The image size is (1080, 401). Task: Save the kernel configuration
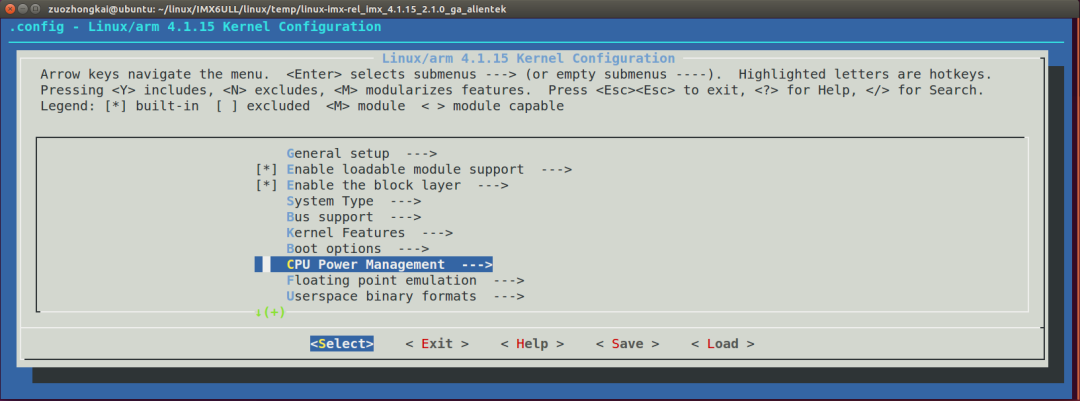(x=627, y=344)
